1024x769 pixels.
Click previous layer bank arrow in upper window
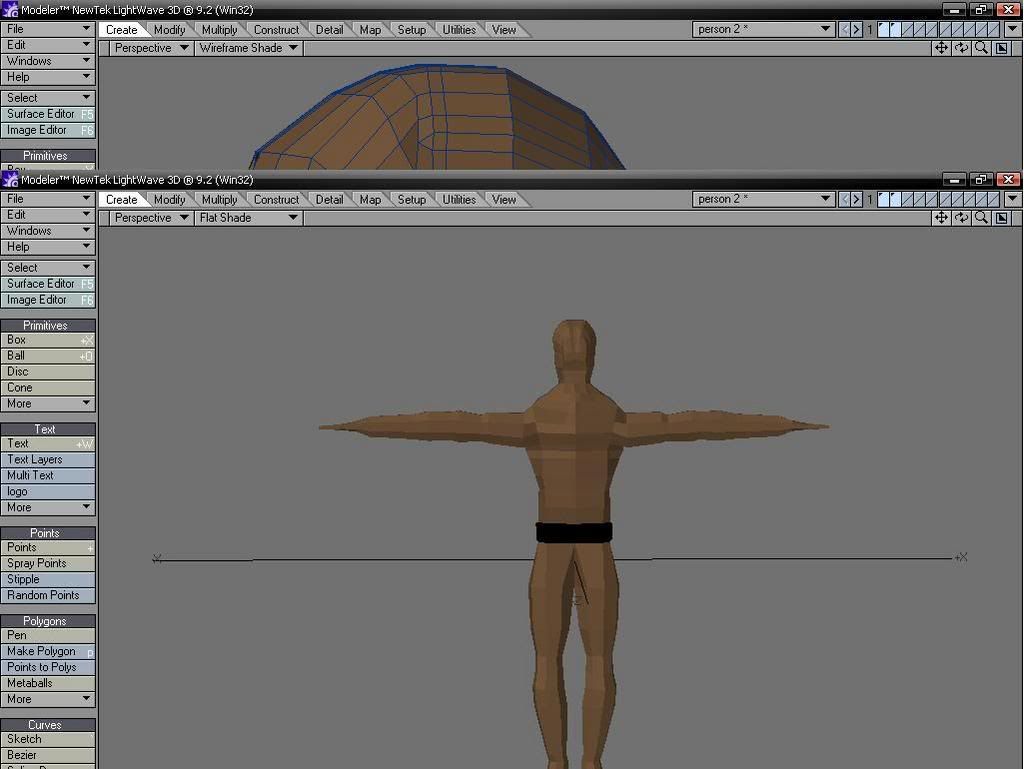pos(844,29)
